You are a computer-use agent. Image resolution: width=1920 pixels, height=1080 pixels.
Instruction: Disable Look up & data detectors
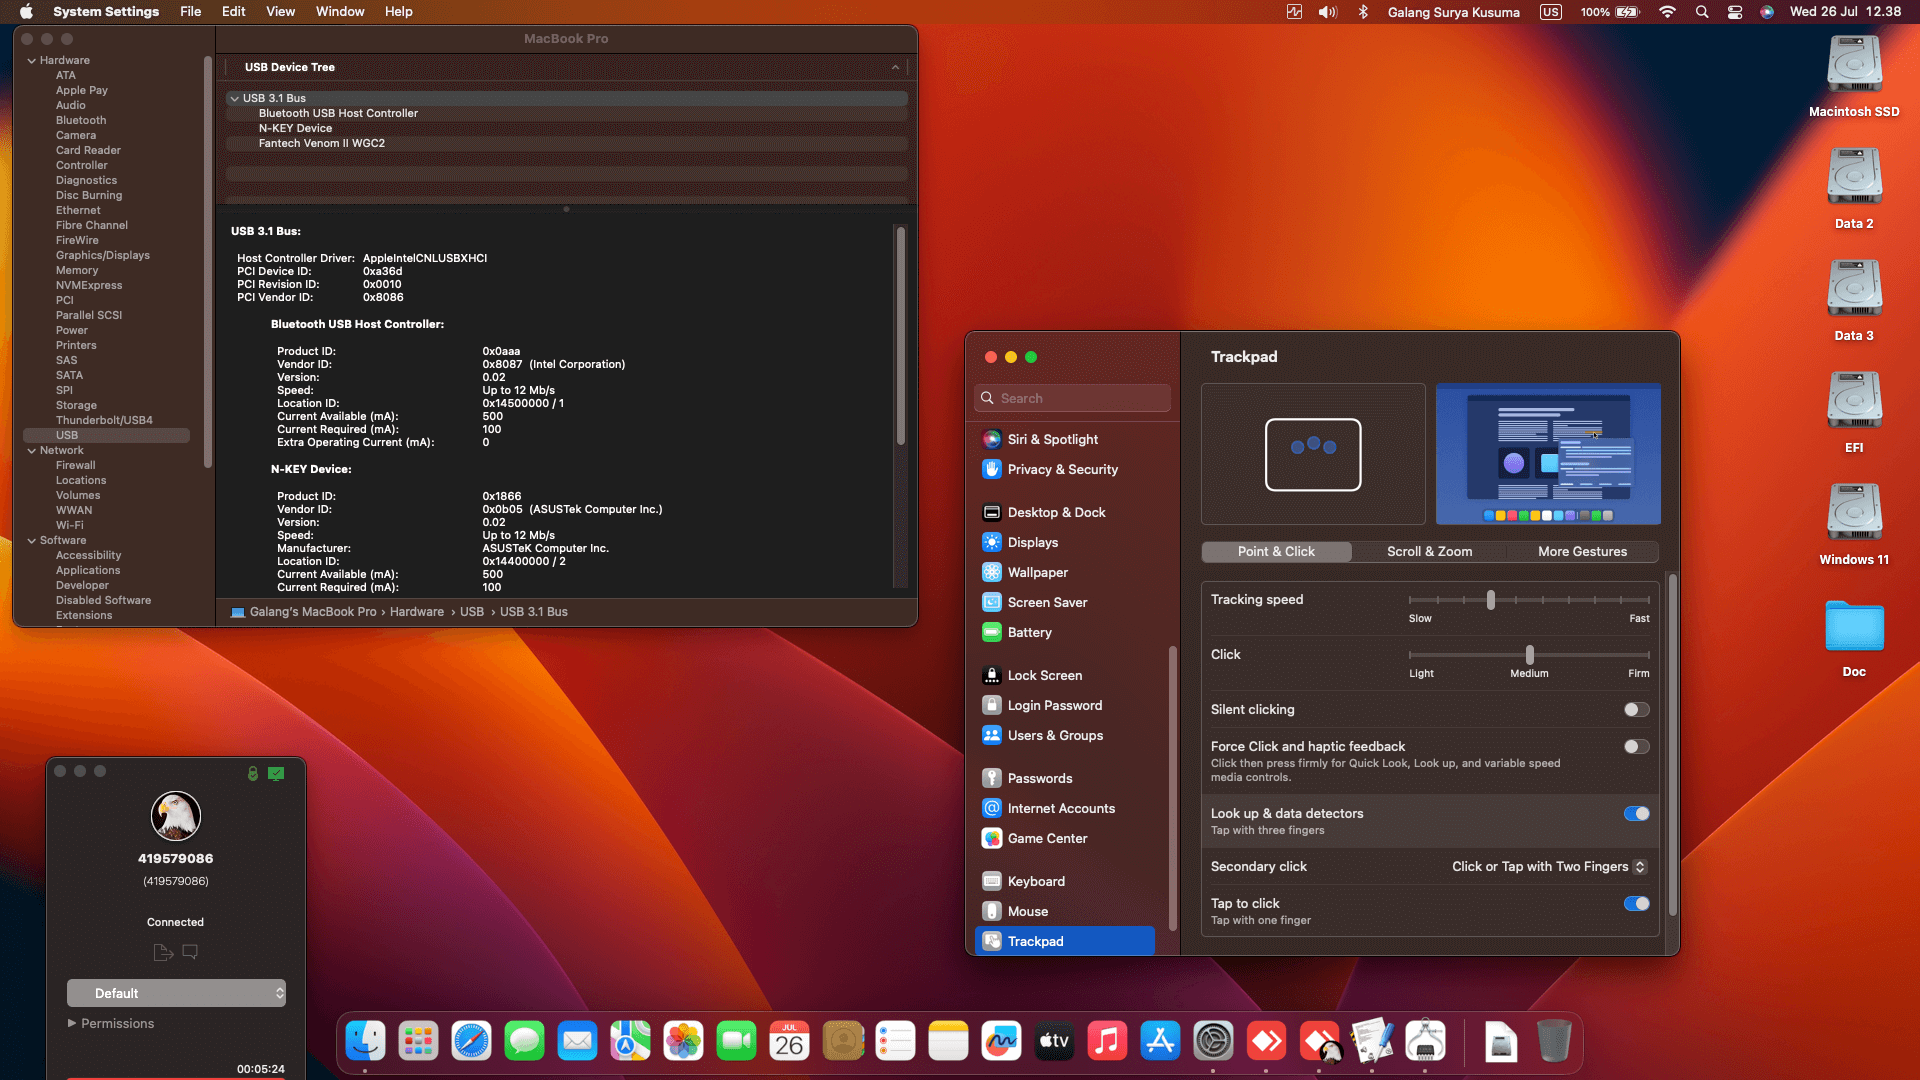1636,813
